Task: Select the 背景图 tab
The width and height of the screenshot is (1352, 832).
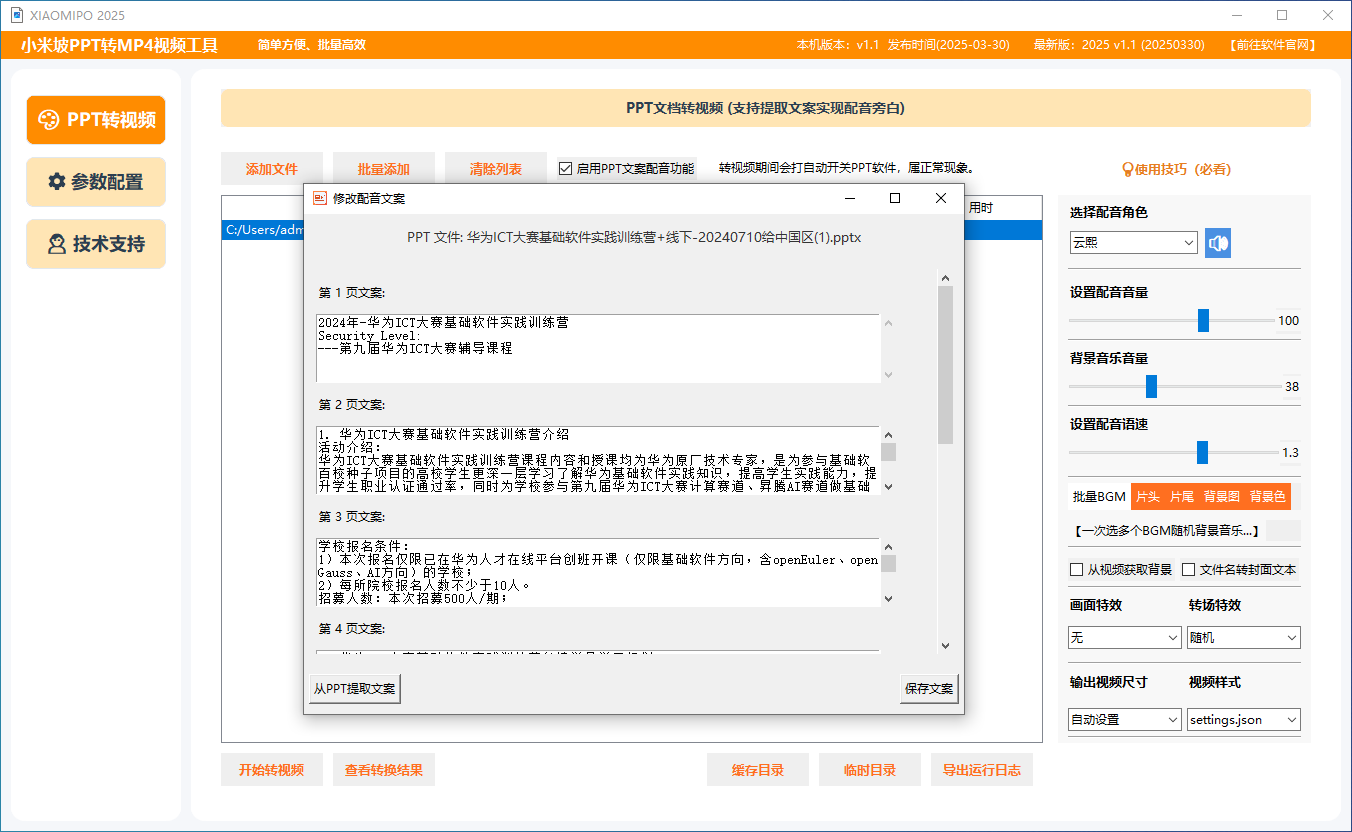Action: tap(1221, 496)
